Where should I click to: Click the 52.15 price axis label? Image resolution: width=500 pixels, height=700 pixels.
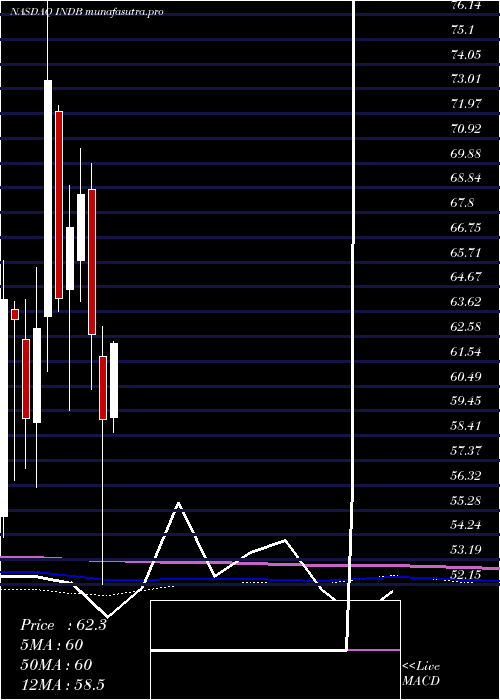click(466, 574)
